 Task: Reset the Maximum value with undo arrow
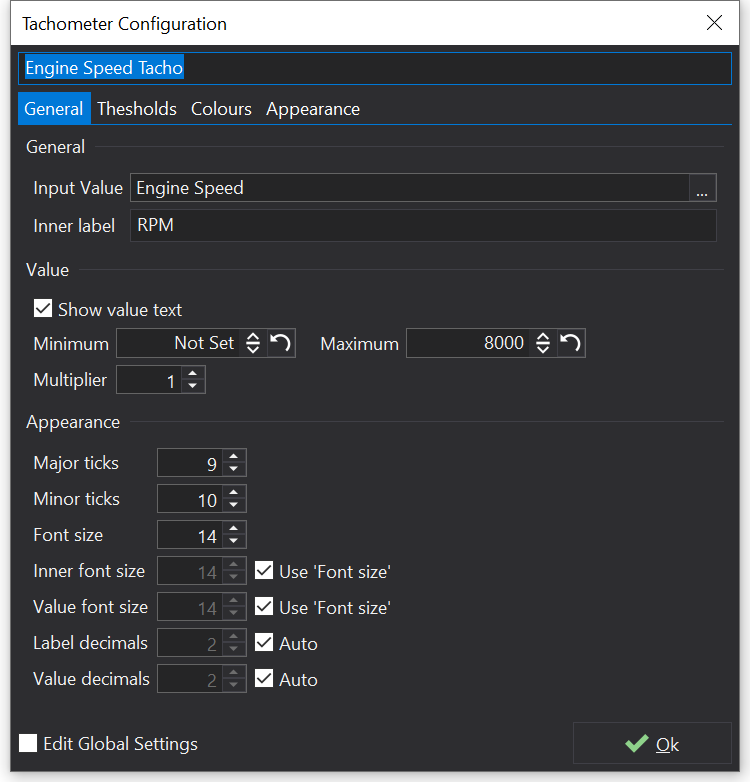coord(571,343)
